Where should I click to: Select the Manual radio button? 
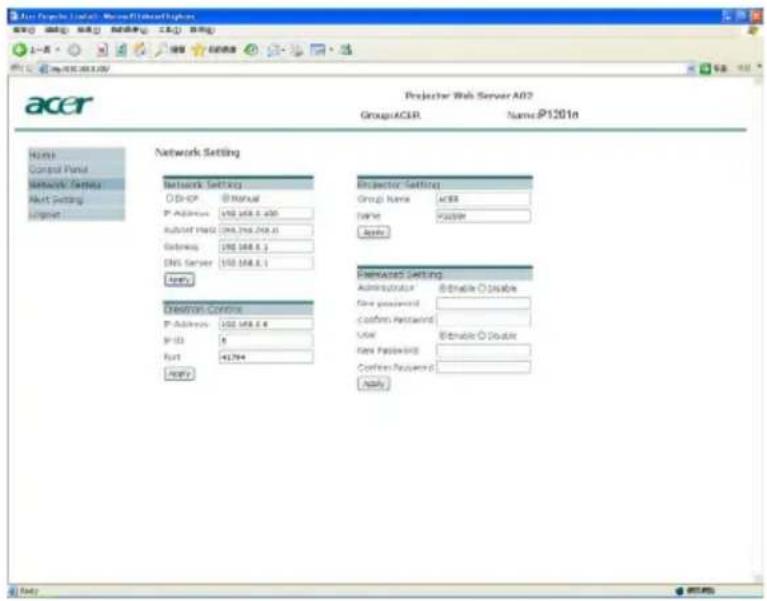(226, 199)
